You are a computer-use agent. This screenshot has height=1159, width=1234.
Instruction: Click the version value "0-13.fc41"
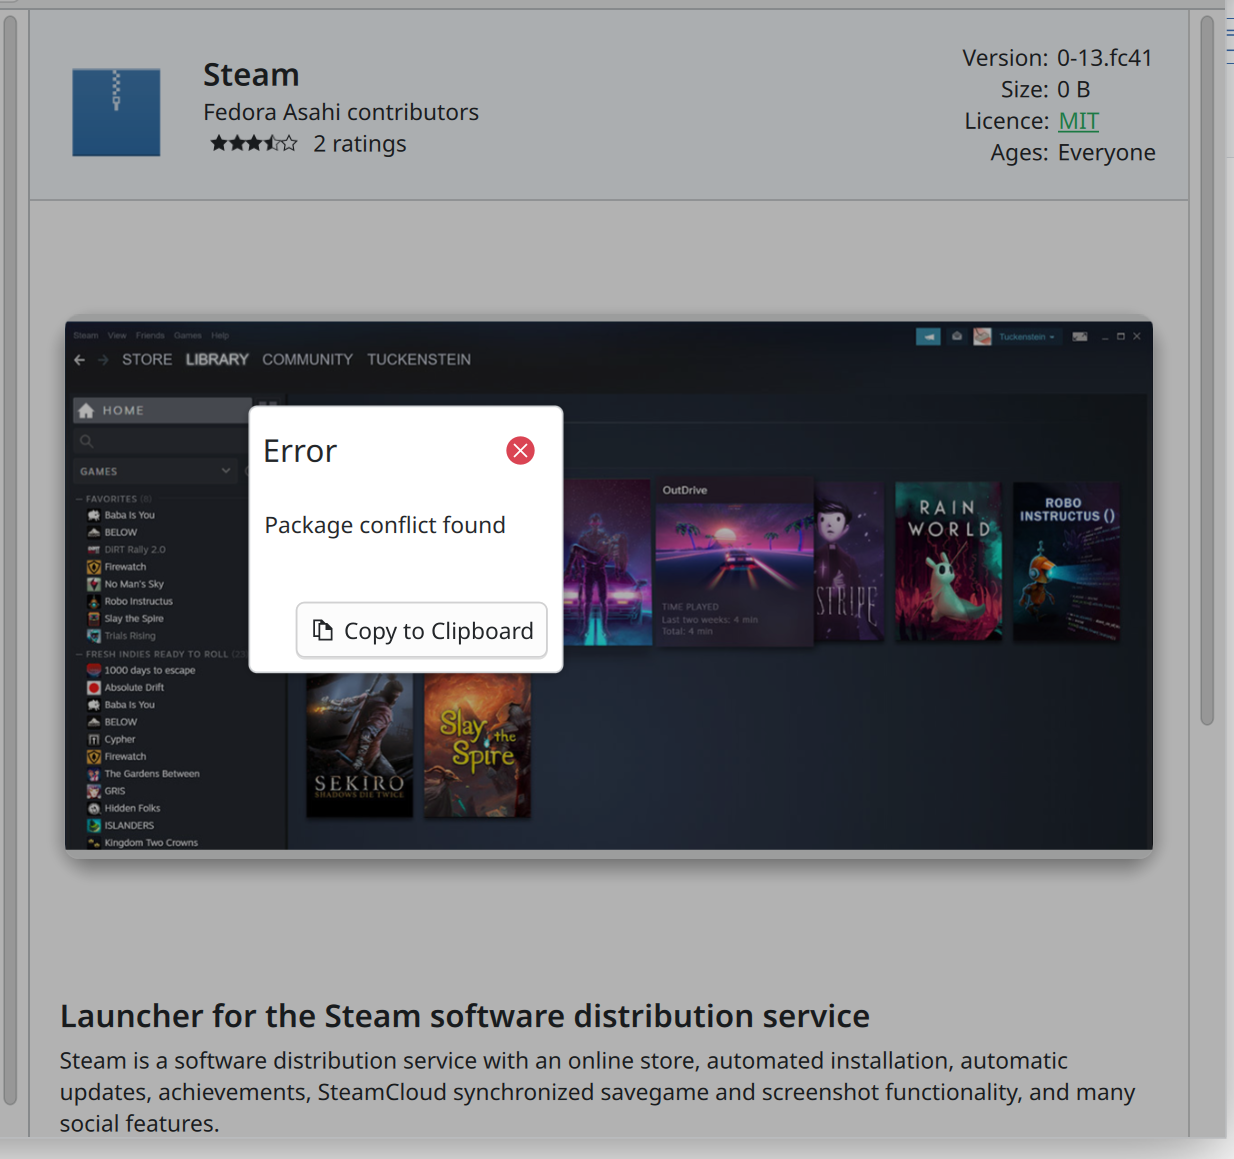(x=1105, y=58)
